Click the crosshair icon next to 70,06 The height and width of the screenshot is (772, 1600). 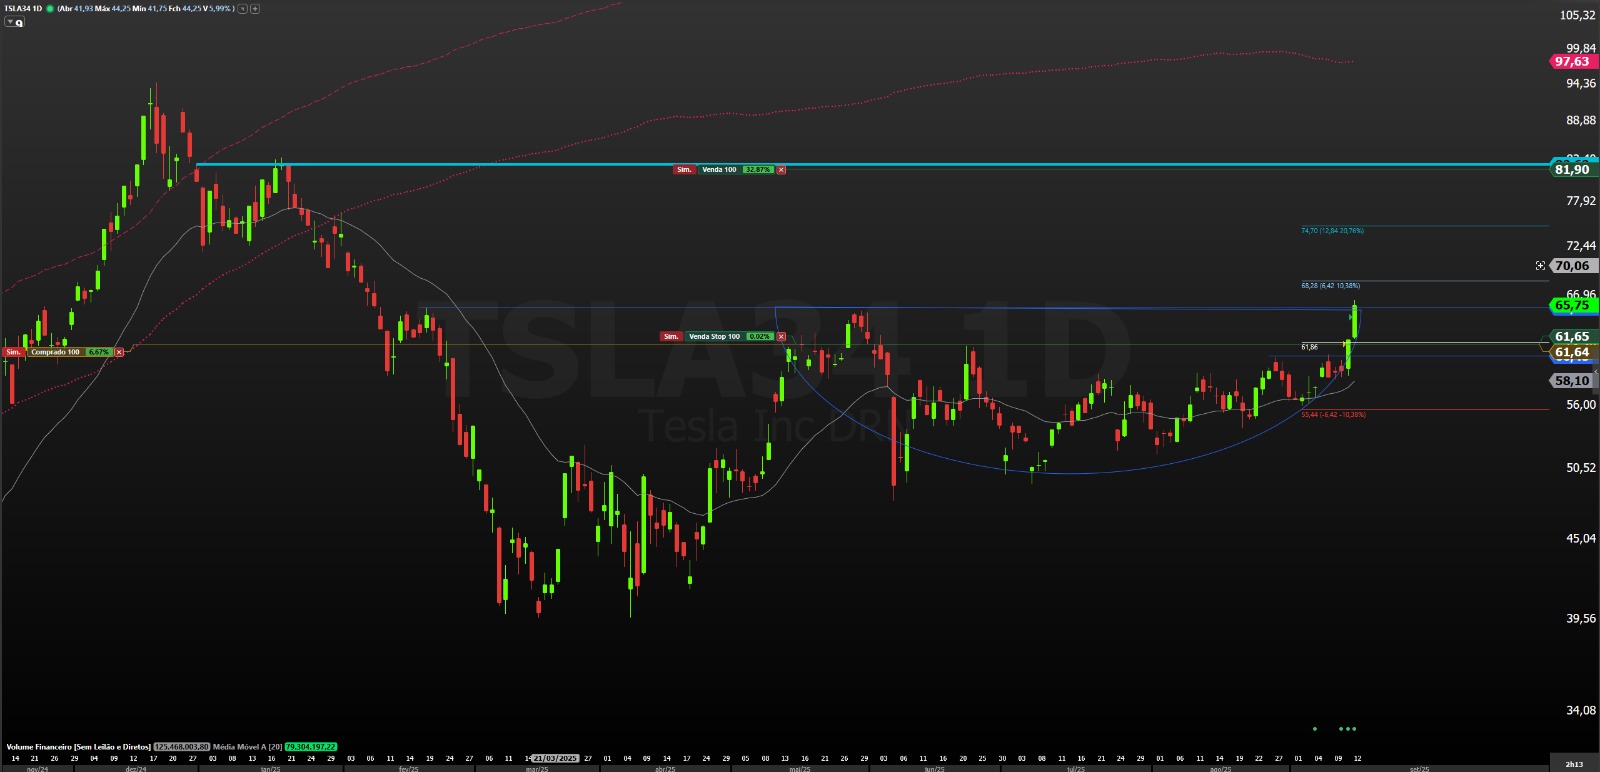(x=1540, y=266)
